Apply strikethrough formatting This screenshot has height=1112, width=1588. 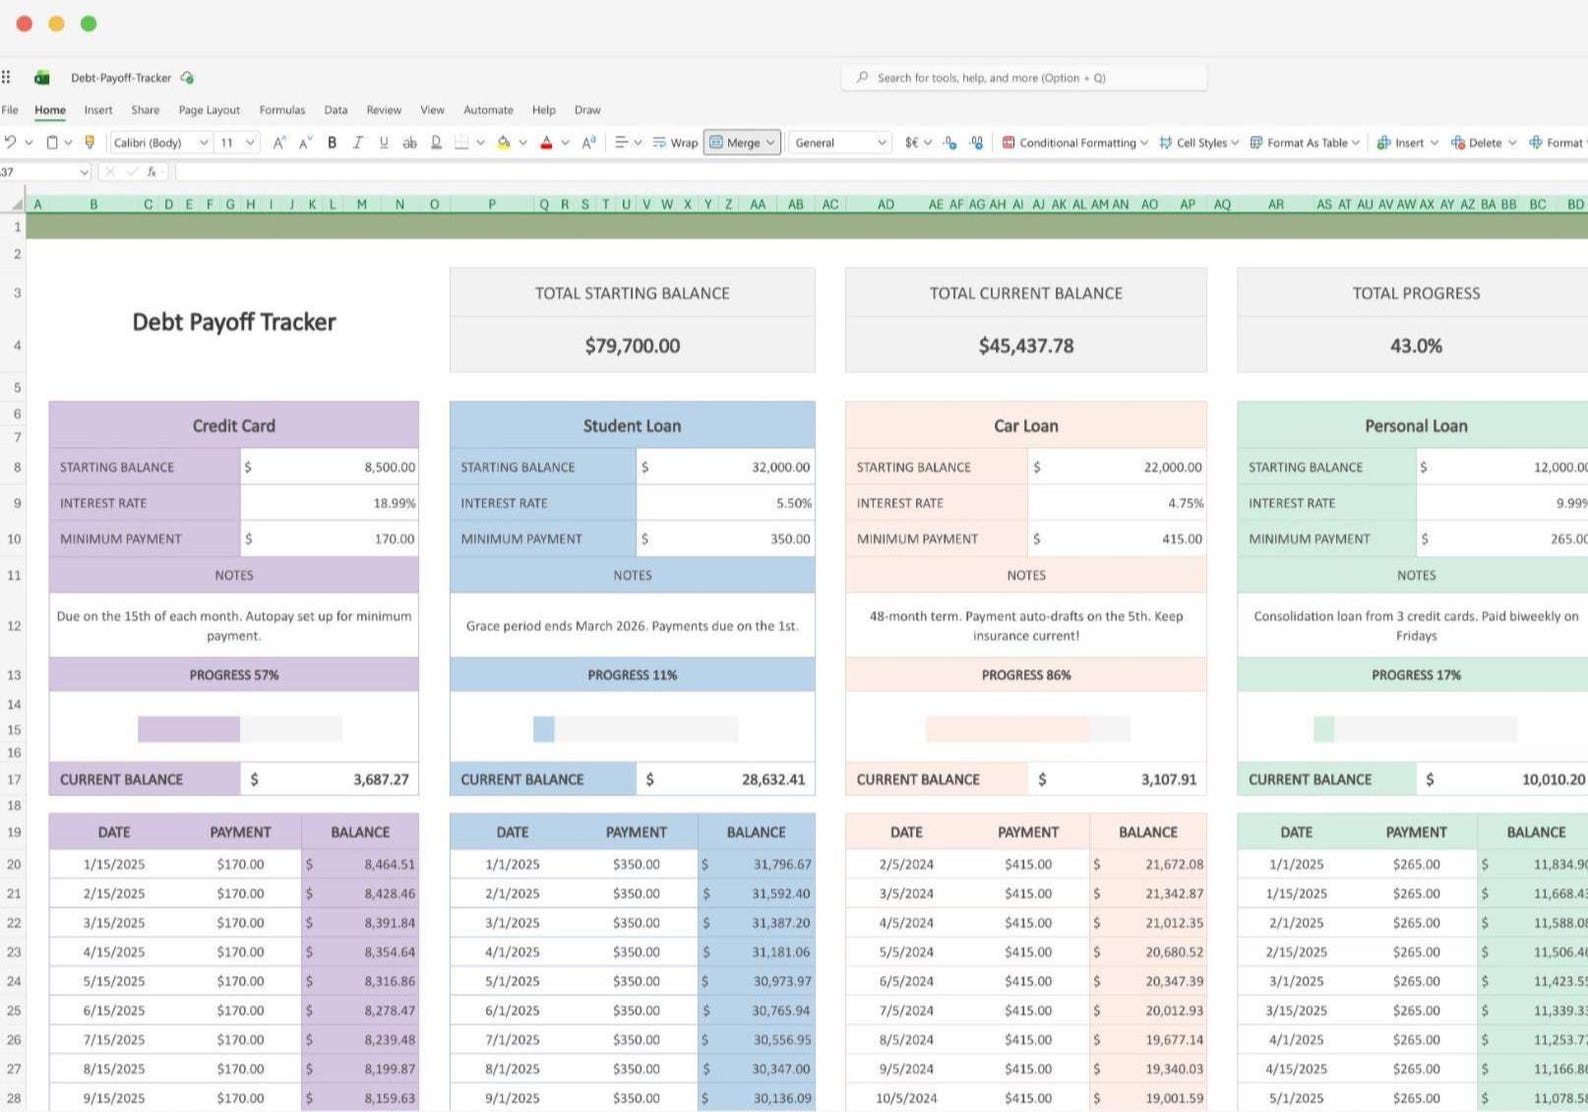pos(410,143)
